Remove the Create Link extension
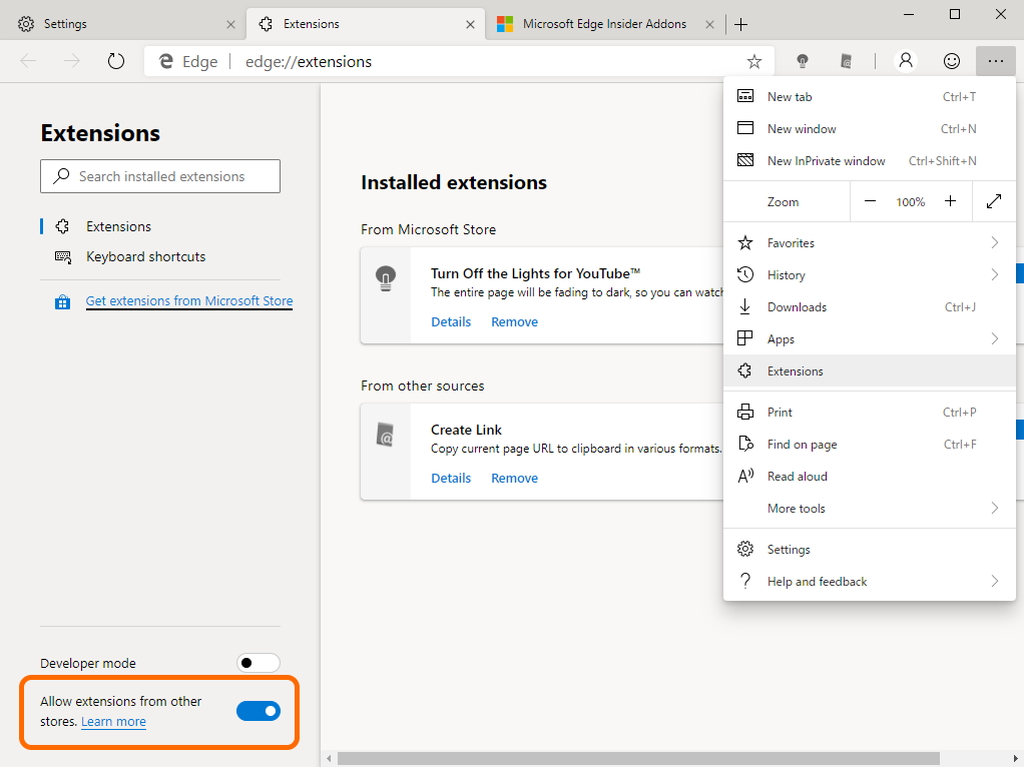Viewport: 1024px width, 767px height. click(514, 478)
